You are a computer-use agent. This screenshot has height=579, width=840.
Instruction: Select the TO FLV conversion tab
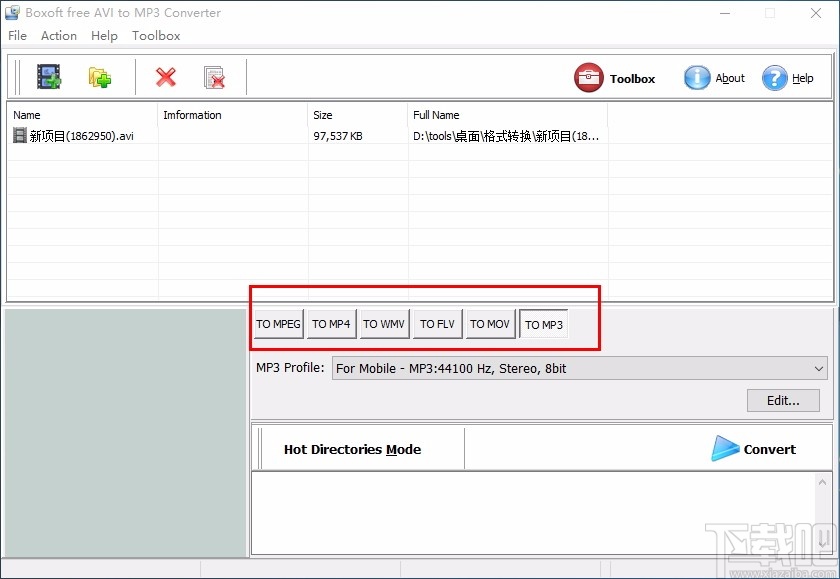click(x=437, y=324)
